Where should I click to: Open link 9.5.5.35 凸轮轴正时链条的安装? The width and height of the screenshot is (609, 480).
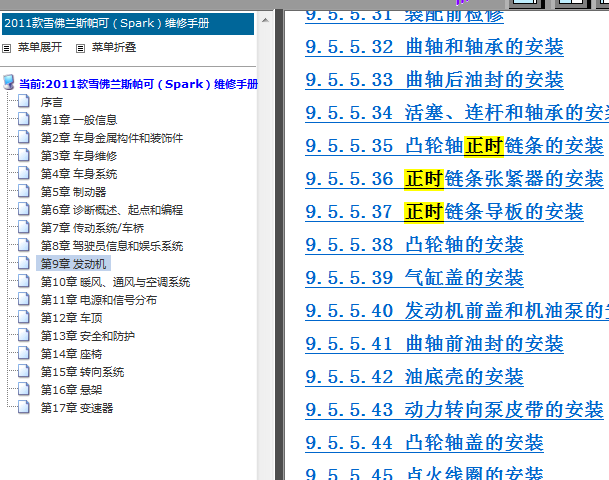(x=454, y=146)
